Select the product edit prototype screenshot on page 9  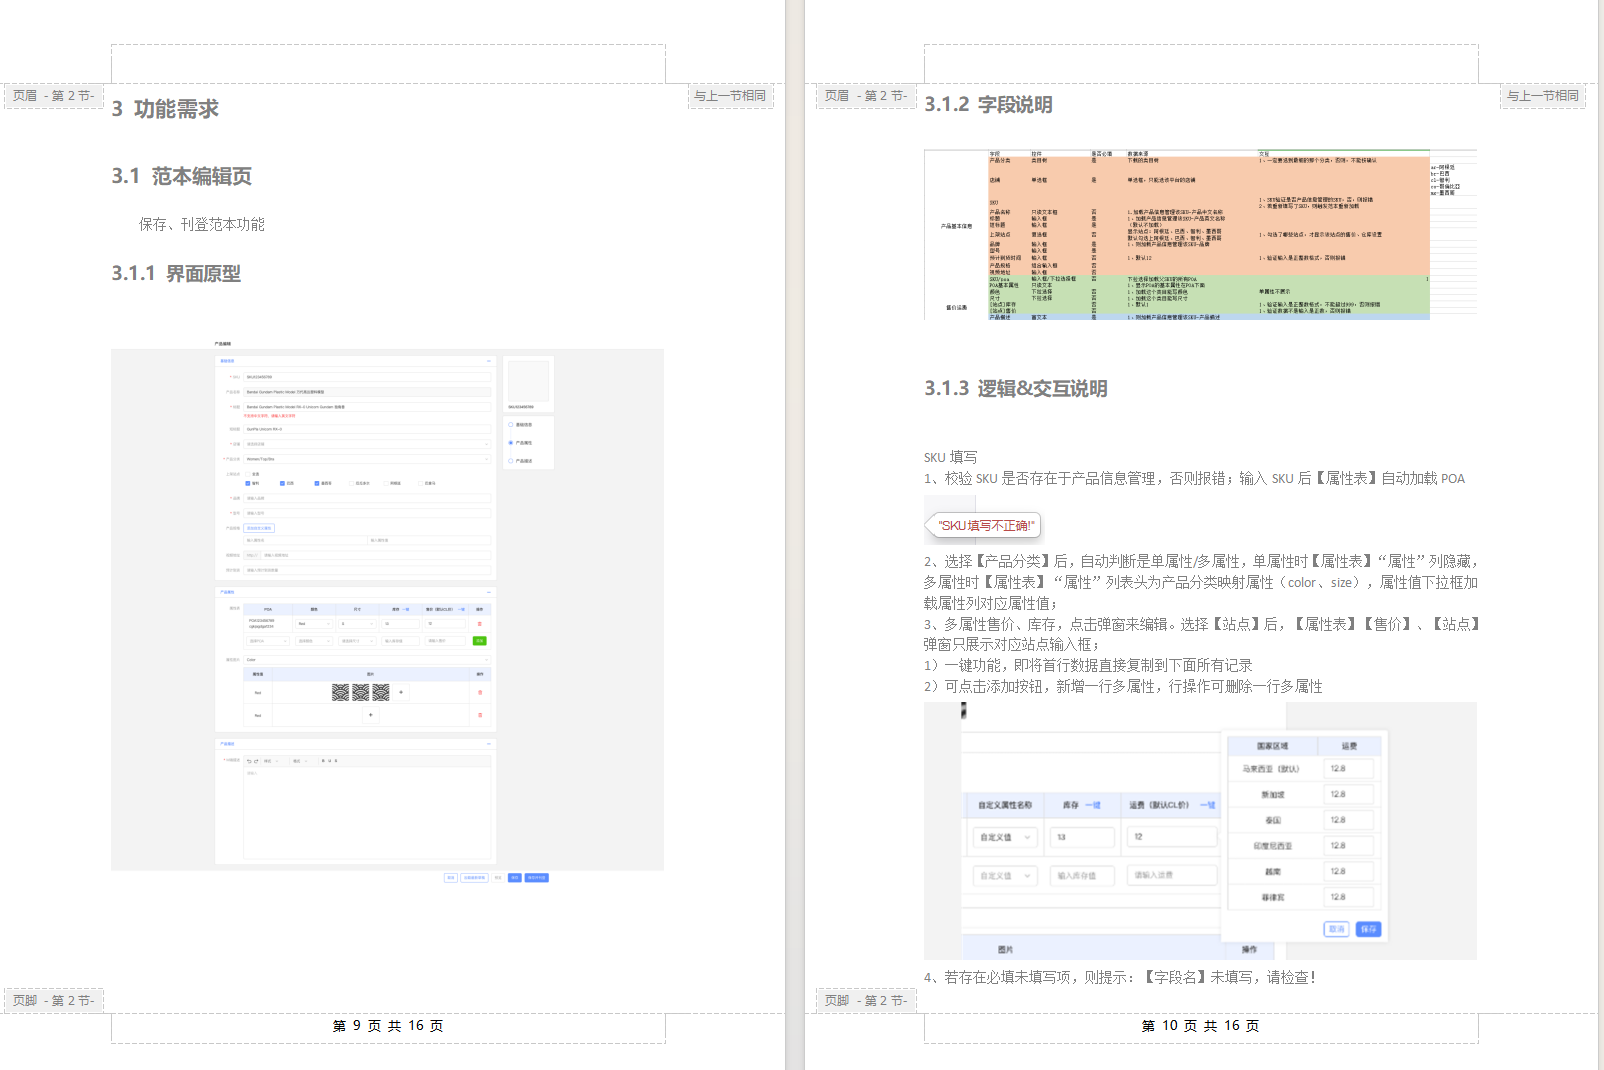click(387, 610)
